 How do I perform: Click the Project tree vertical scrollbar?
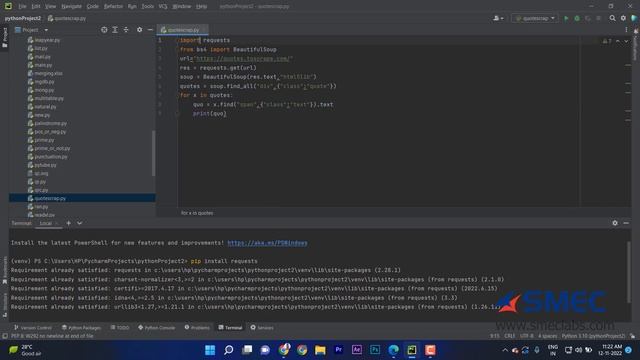153,153
